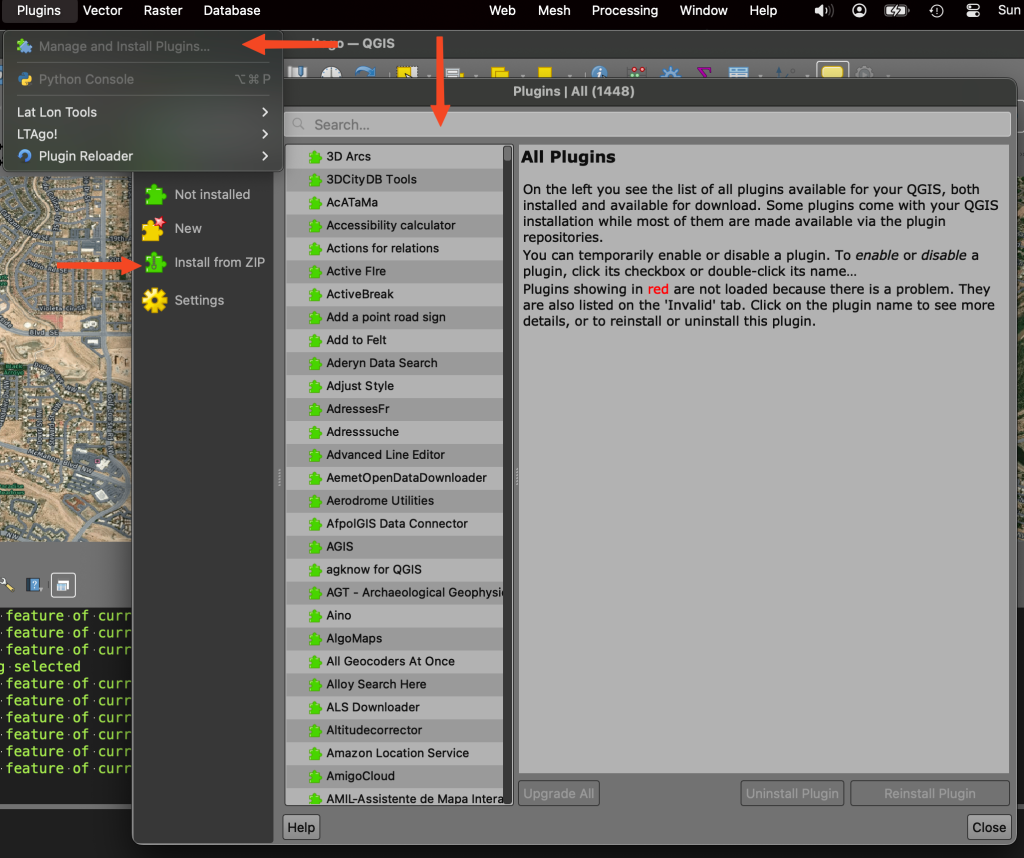Select 'AlgoMaps' plugin row
The width and height of the screenshot is (1024, 858).
pos(394,638)
